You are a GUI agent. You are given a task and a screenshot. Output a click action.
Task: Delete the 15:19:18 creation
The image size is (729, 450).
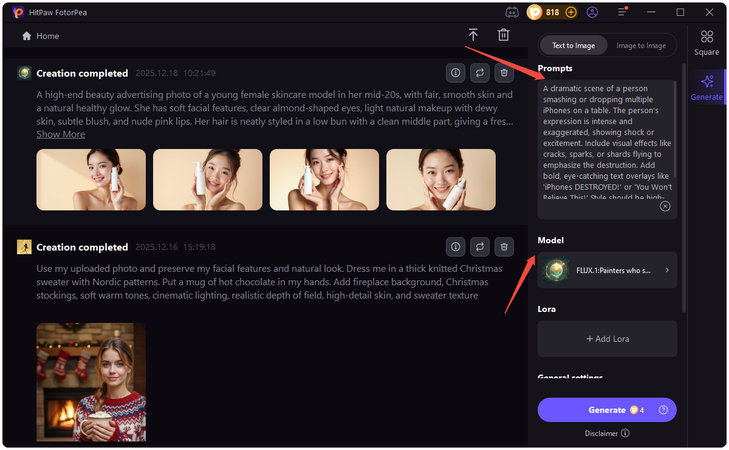click(x=504, y=247)
